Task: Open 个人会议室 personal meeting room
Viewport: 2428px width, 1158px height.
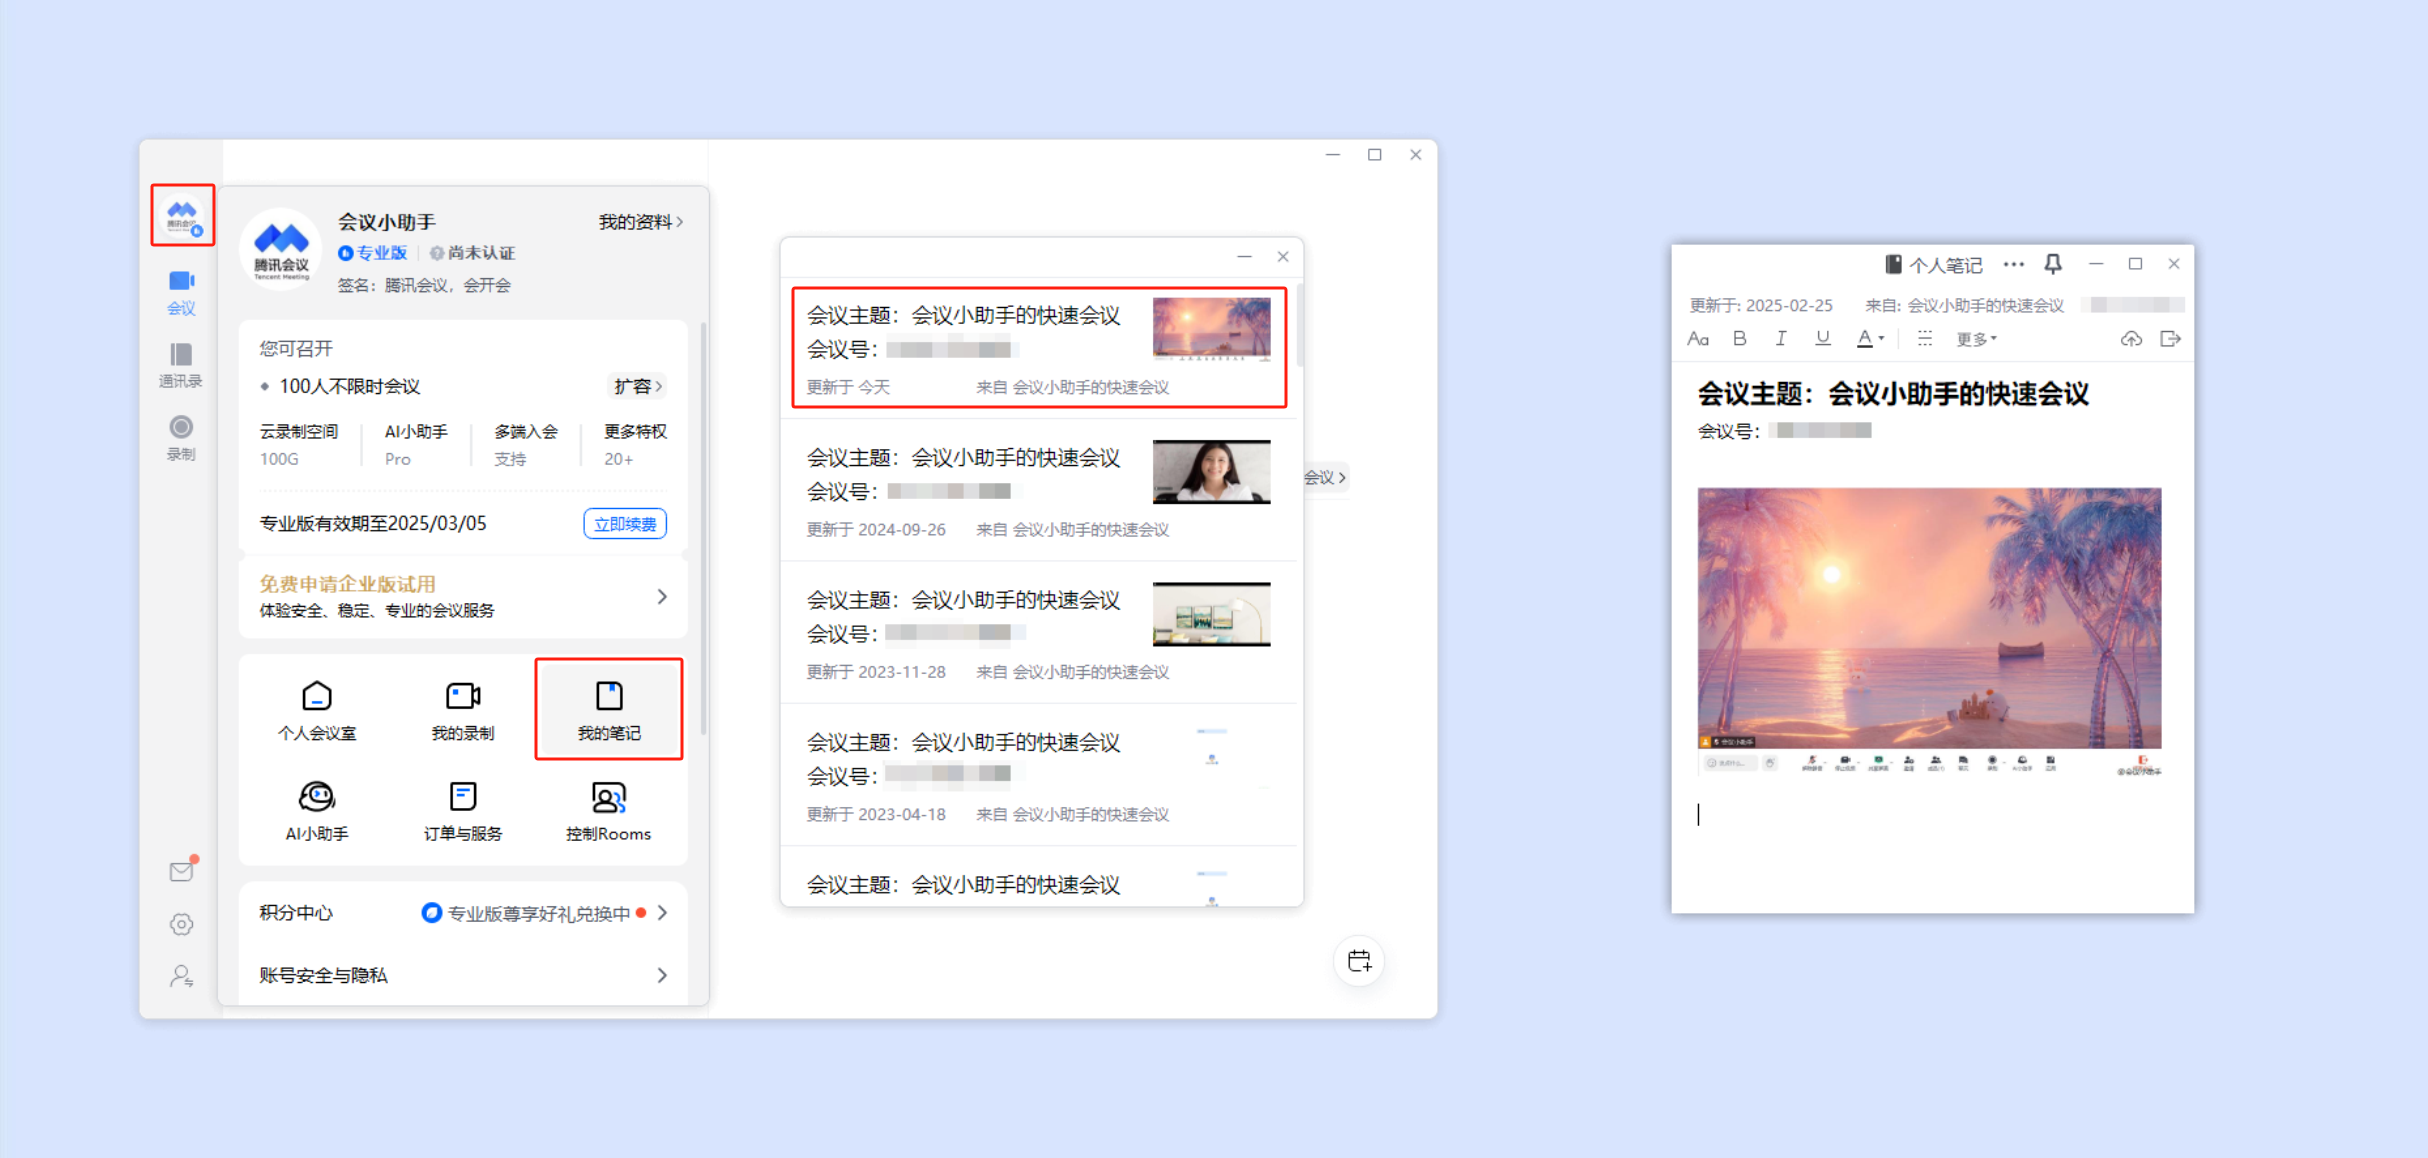Action: coord(317,710)
